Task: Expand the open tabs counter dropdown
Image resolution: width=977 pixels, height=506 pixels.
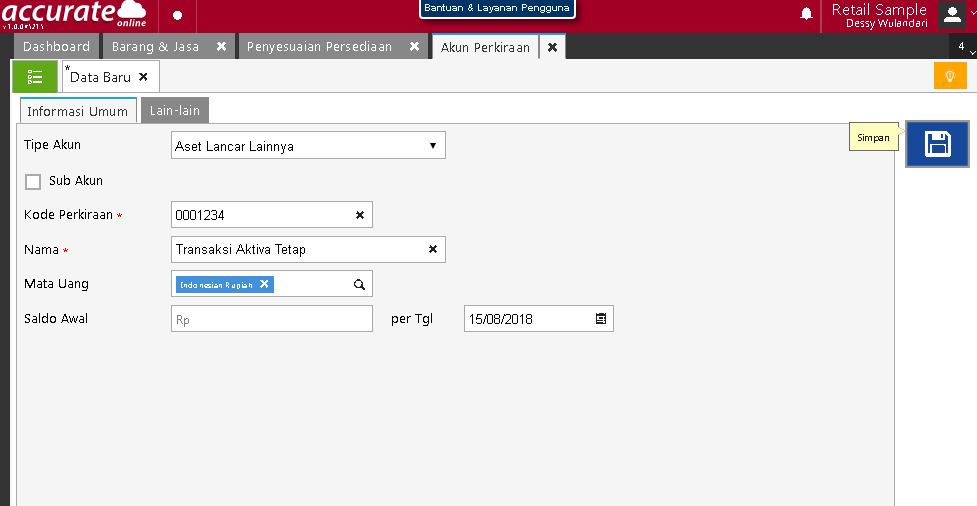Action: click(963, 47)
